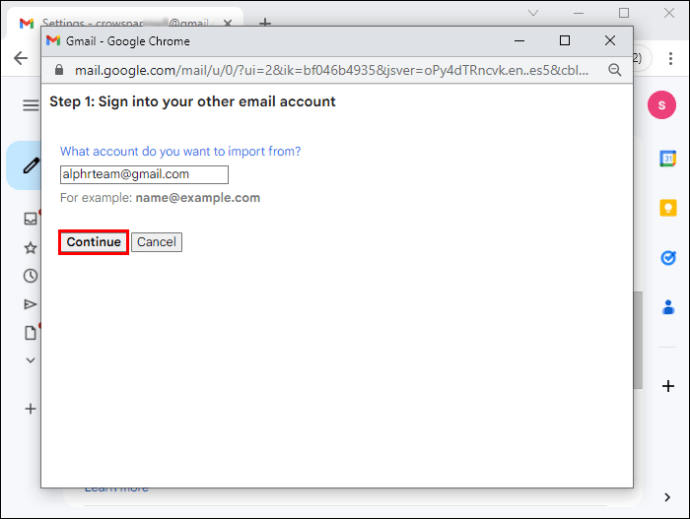Open Gmail main menu hamburger
Screen dimensions: 690x519
[31, 105]
